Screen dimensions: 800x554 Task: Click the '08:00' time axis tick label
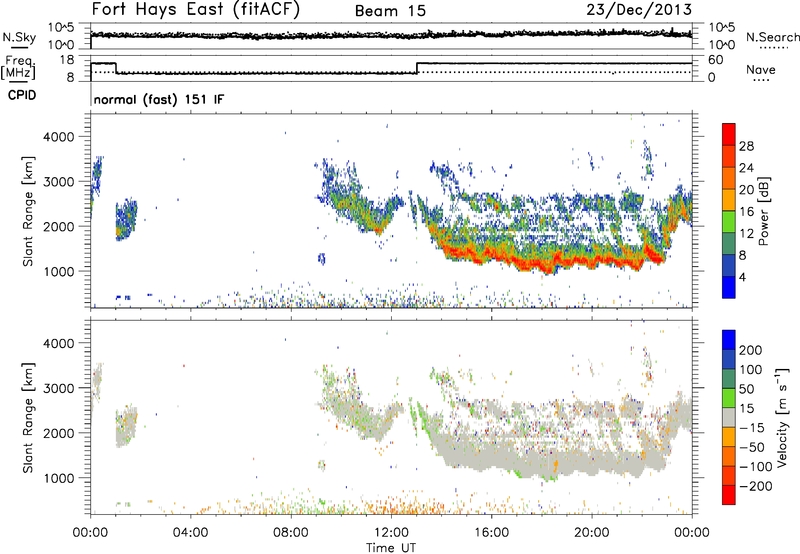tap(291, 533)
